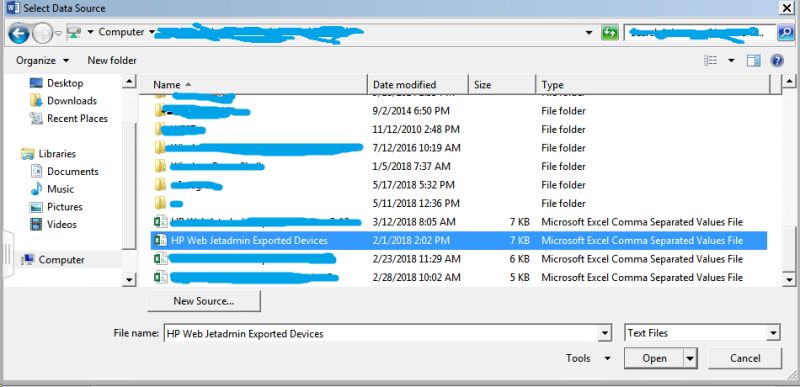
Task: Click the New folder button
Action: (x=112, y=60)
